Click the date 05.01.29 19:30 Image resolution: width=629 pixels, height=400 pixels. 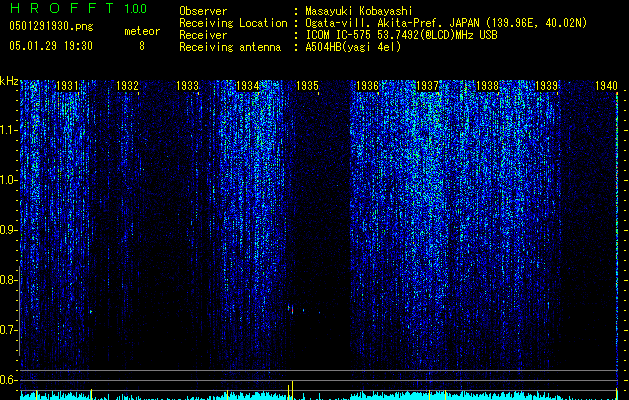click(51, 46)
